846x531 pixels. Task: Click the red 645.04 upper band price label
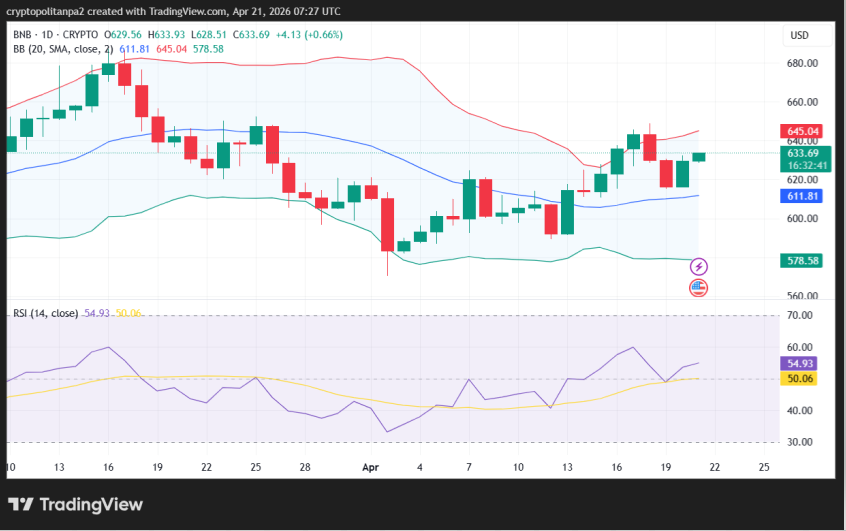pos(803,131)
